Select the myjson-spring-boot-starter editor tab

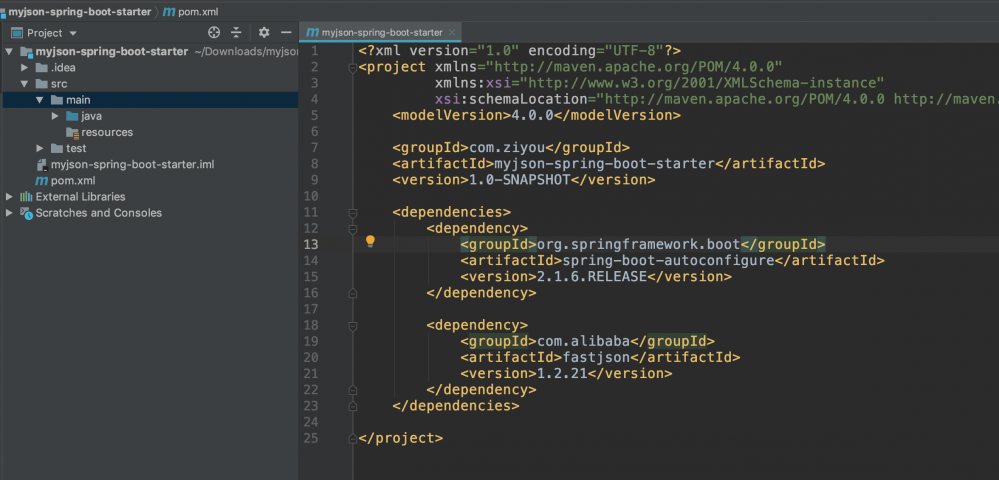[x=382, y=33]
